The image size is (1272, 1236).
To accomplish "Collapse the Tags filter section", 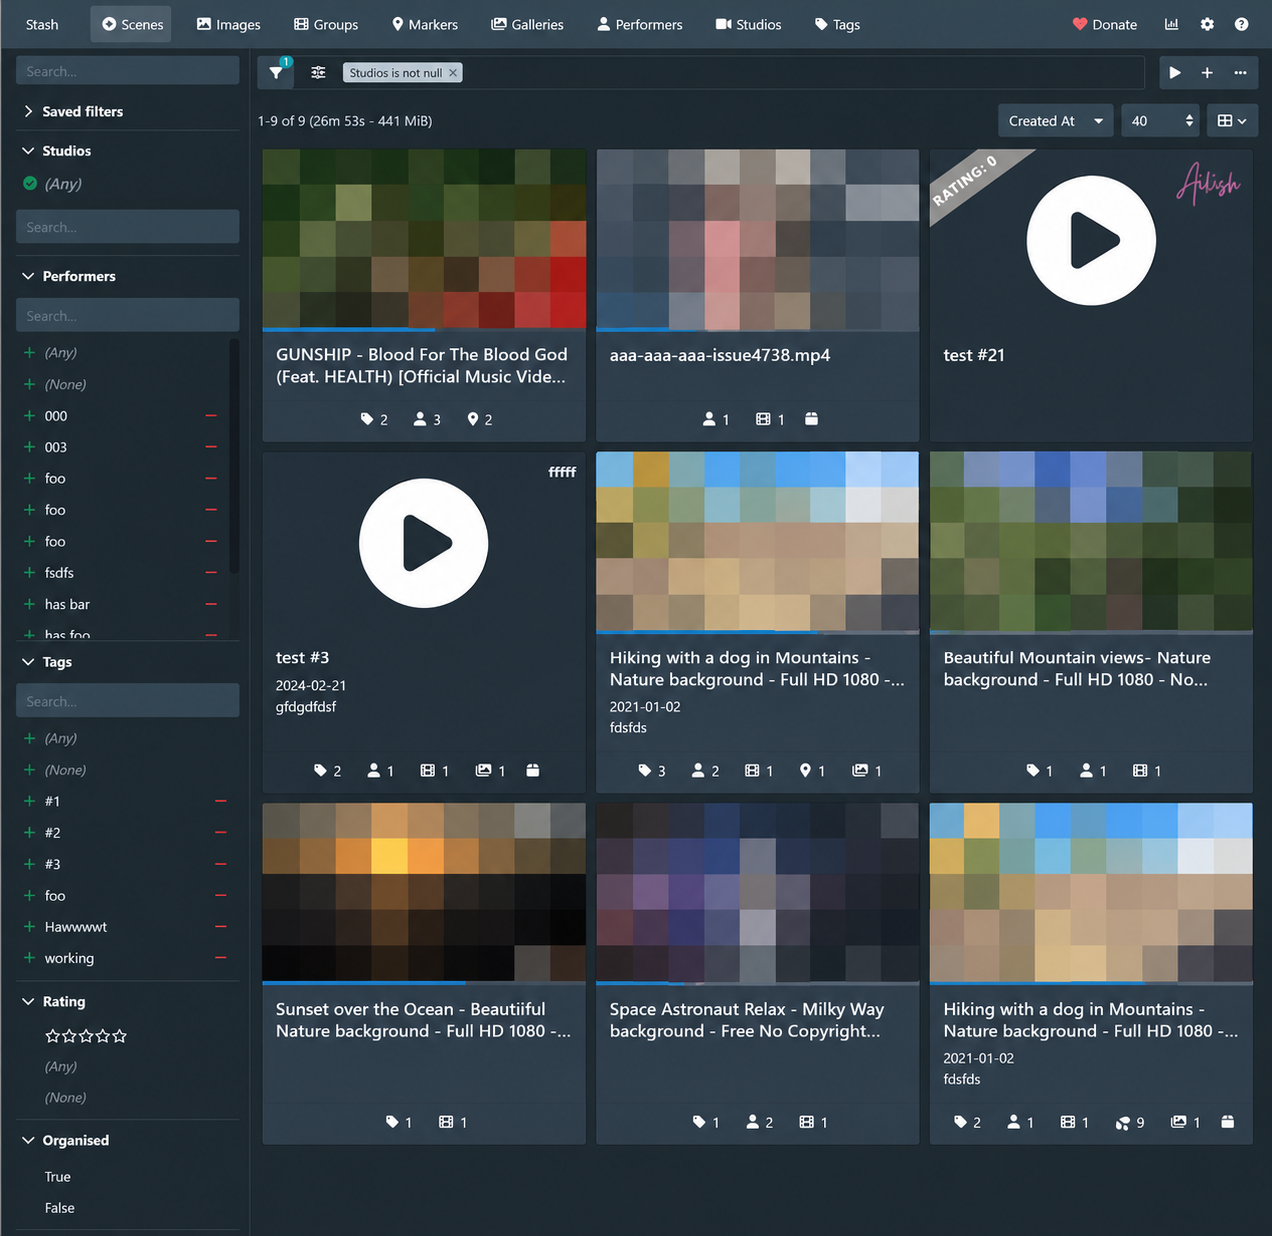I will (x=47, y=662).
